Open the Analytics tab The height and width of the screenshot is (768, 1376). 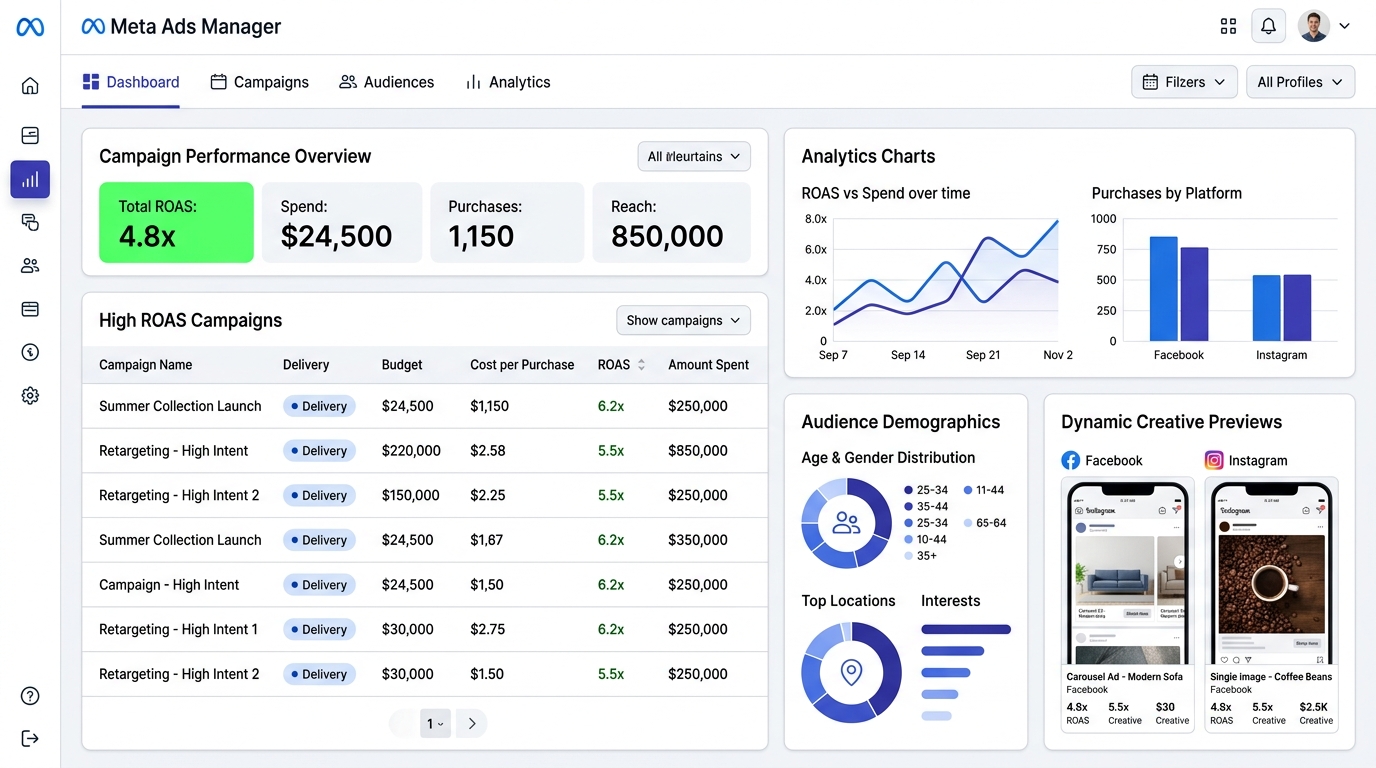click(508, 82)
